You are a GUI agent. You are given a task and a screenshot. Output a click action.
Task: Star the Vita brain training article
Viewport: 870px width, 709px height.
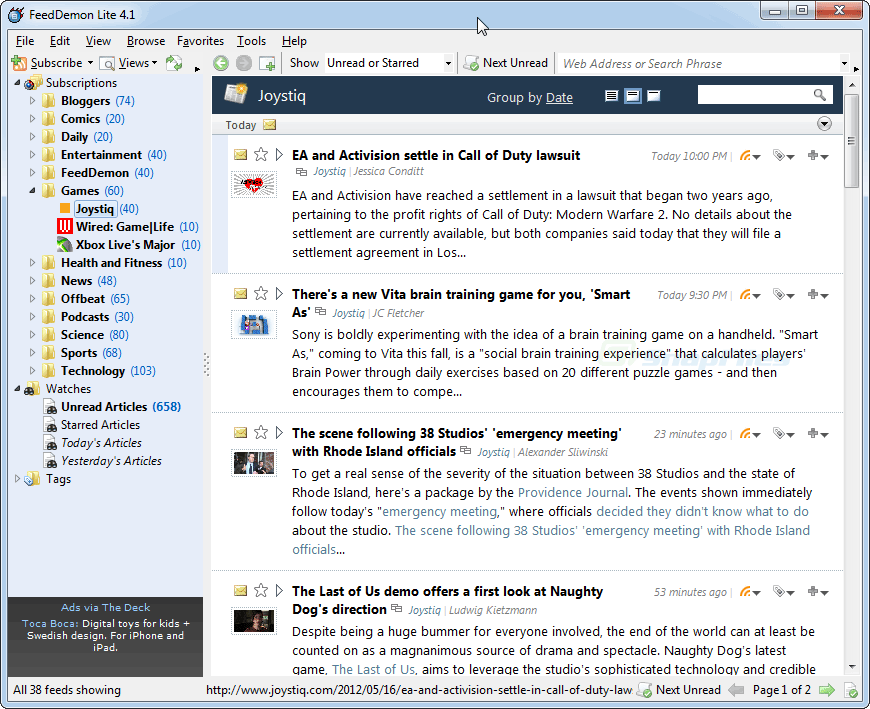click(261, 293)
